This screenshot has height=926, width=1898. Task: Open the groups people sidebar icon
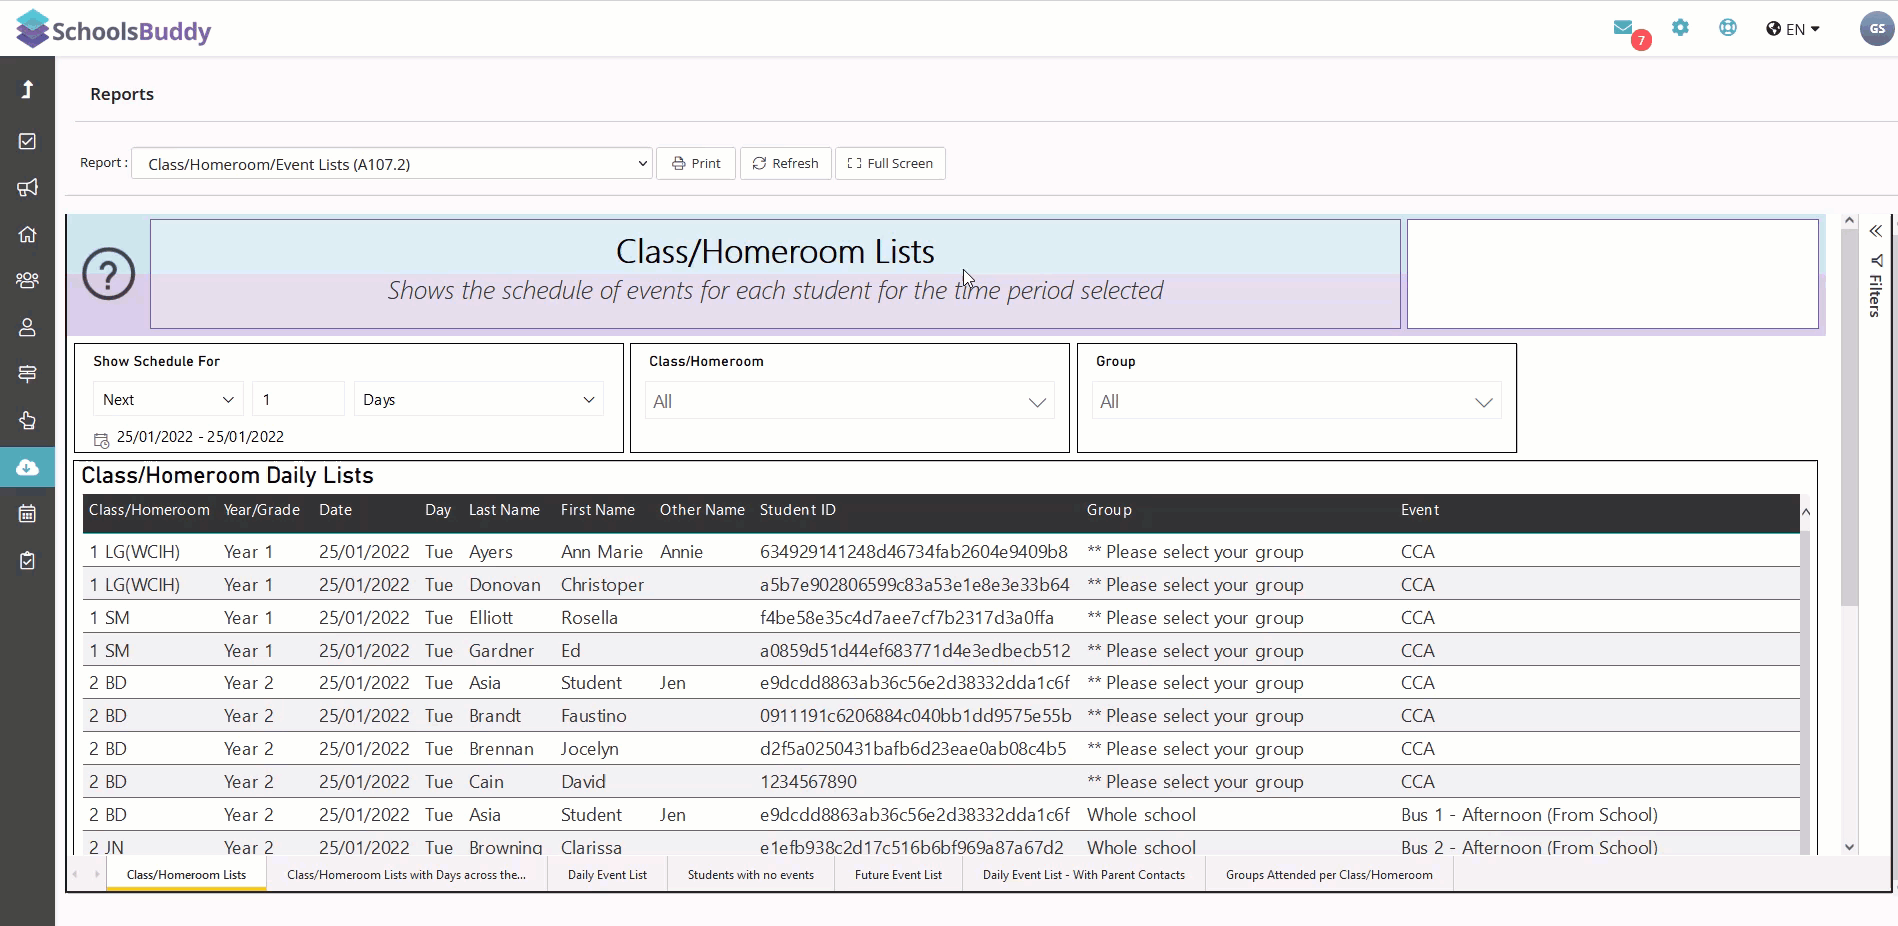click(x=27, y=280)
